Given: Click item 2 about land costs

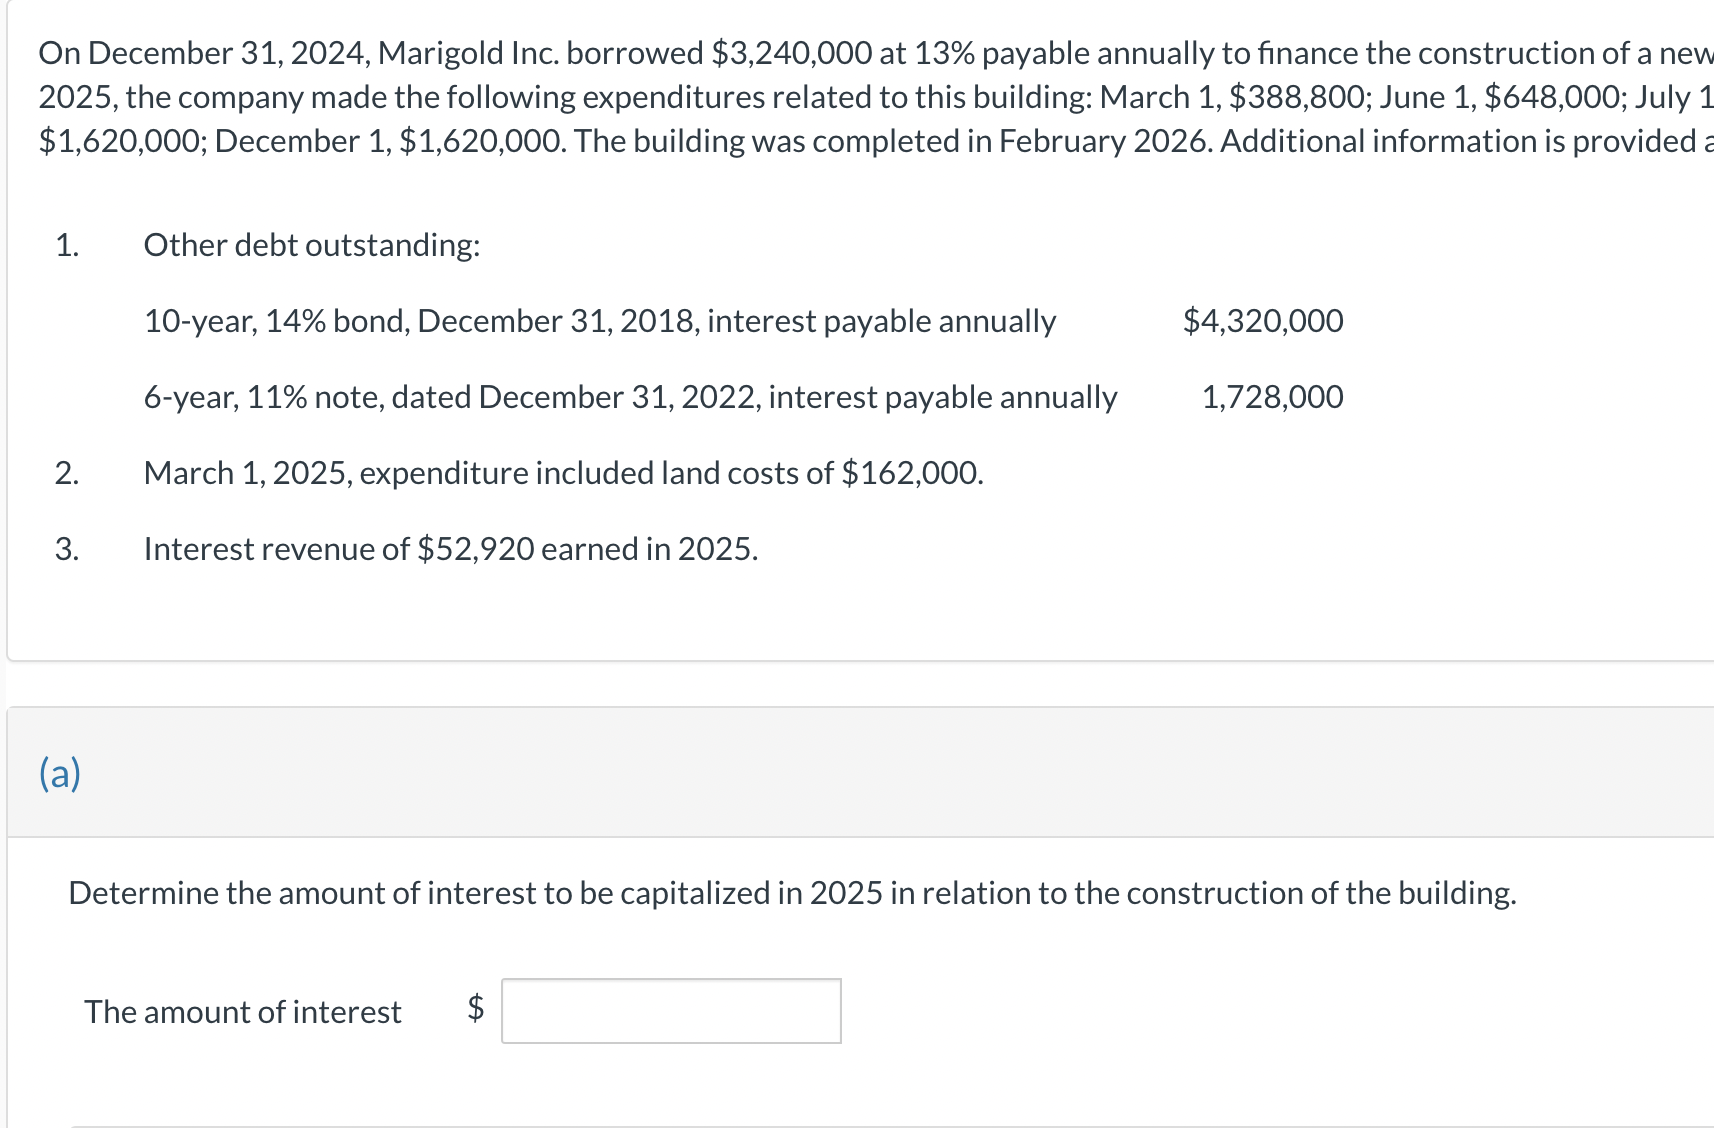Looking at the screenshot, I should pos(563,473).
